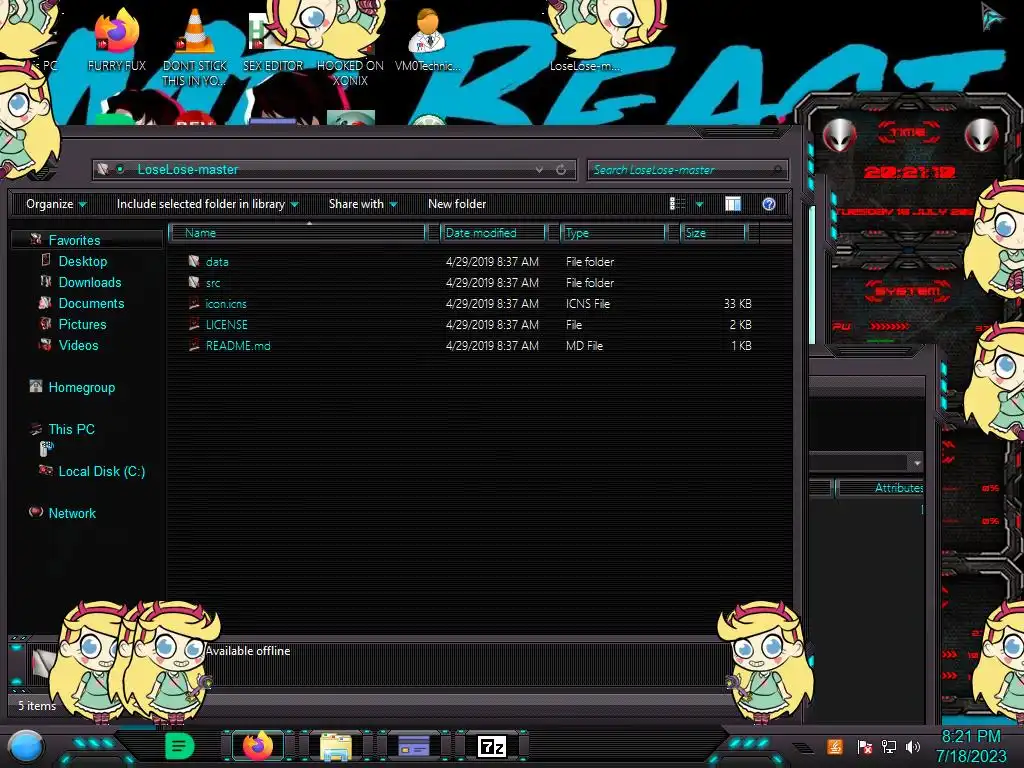Go to Downloads in Favorites
Viewport: 1024px width, 768px height.
[90, 282]
